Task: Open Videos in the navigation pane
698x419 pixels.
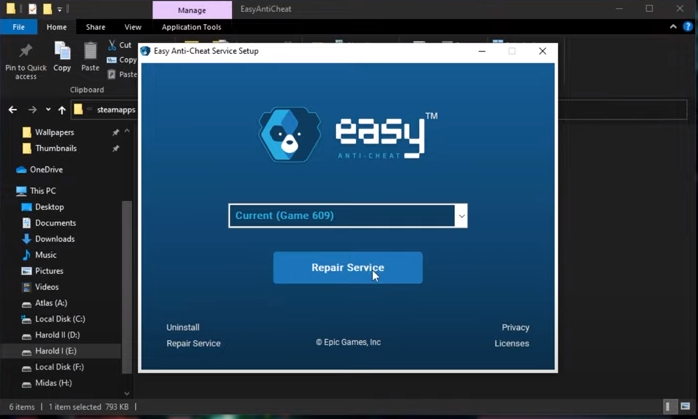Action: click(47, 287)
